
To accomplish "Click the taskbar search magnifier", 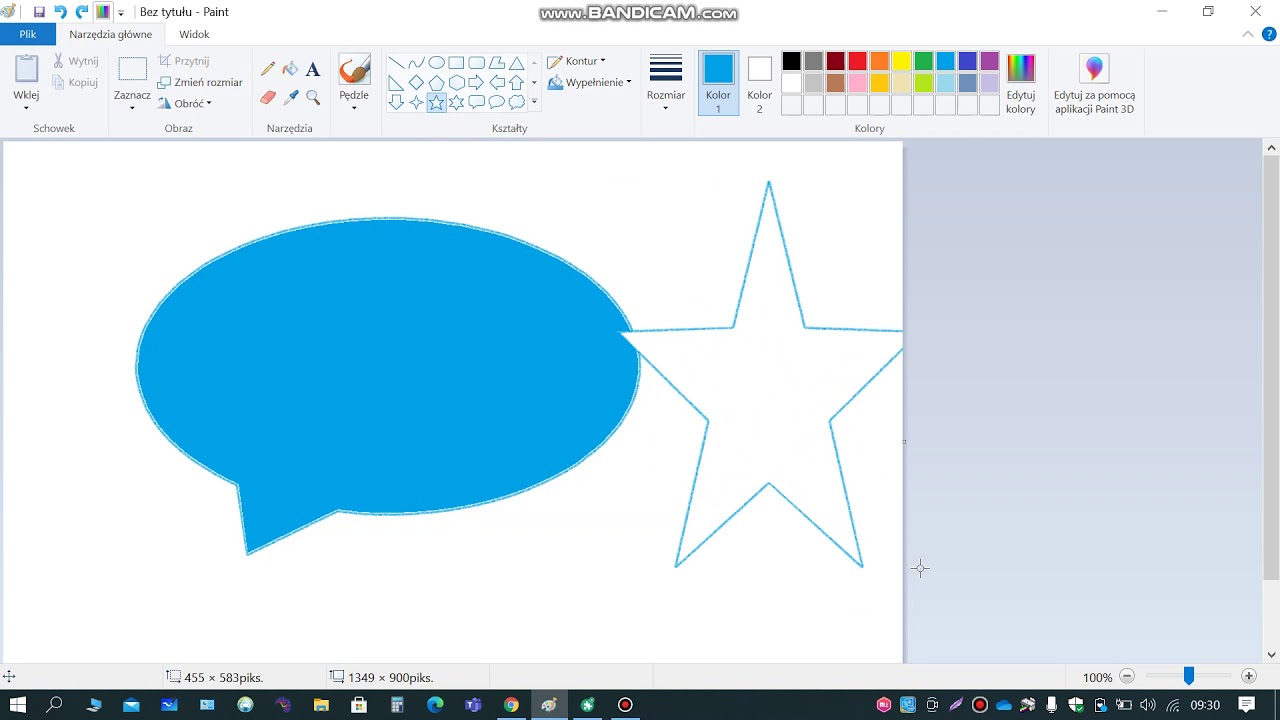I will [55, 705].
